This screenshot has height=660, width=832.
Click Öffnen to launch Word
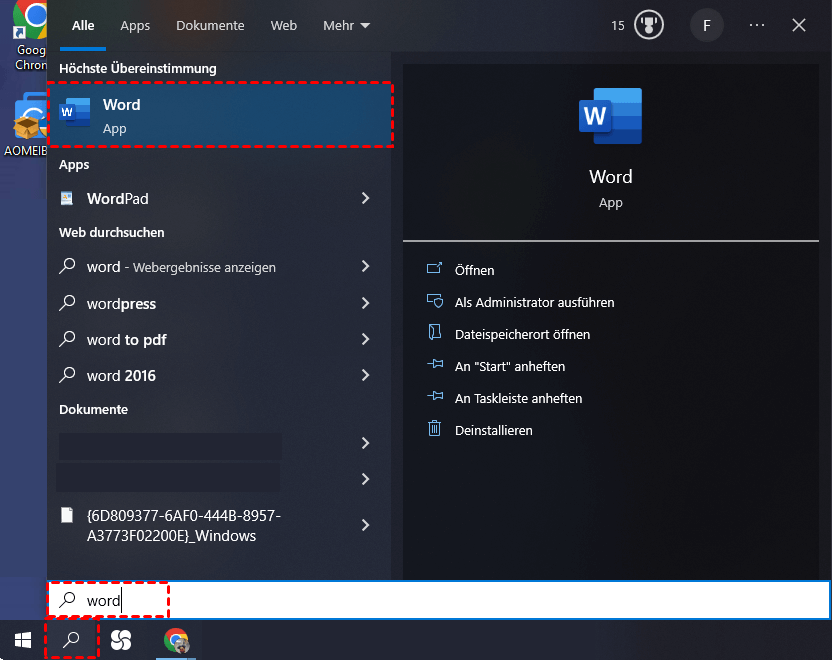[474, 270]
